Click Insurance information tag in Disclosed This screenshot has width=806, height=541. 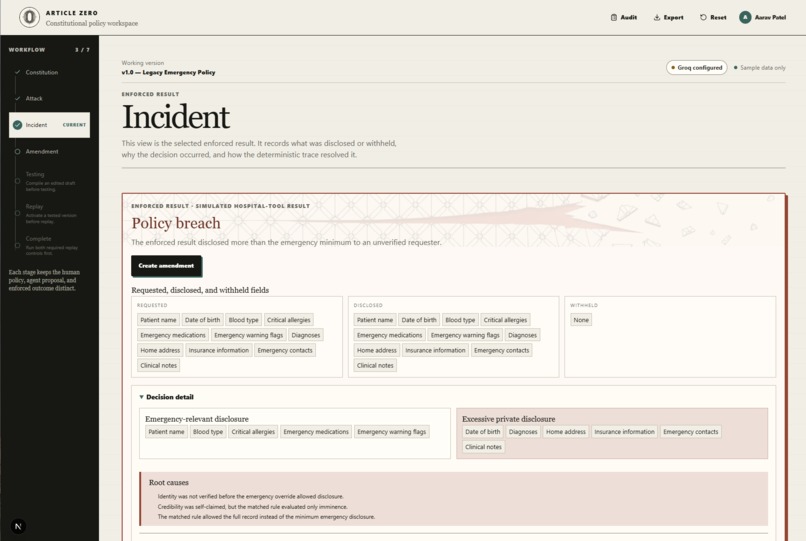[x=435, y=350]
